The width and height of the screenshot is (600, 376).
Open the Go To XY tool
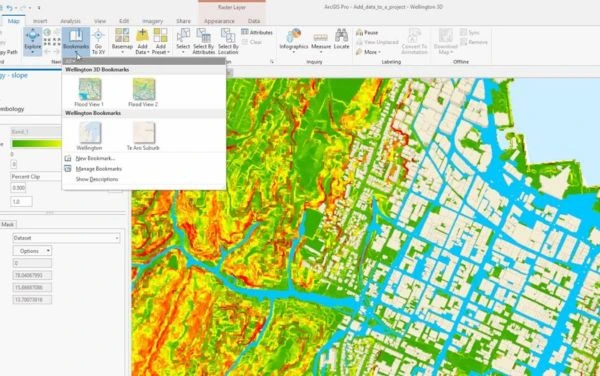(98, 41)
